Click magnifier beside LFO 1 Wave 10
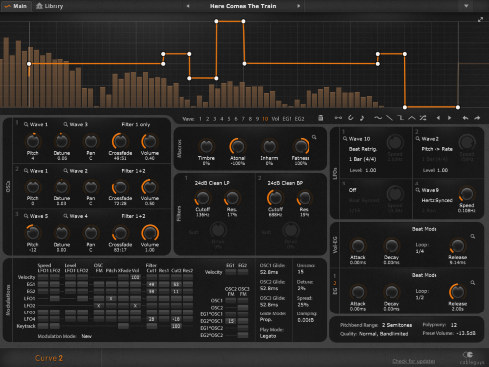 [x=345, y=139]
